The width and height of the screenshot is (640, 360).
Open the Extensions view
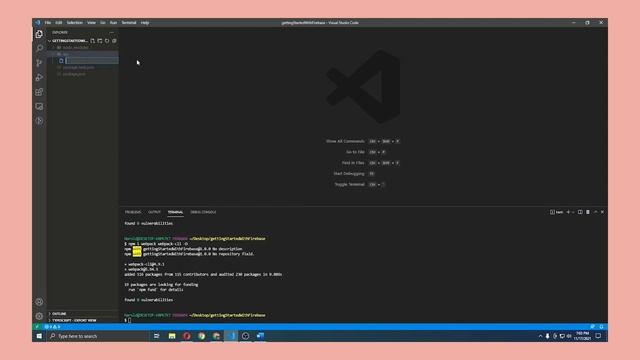tap(39, 92)
